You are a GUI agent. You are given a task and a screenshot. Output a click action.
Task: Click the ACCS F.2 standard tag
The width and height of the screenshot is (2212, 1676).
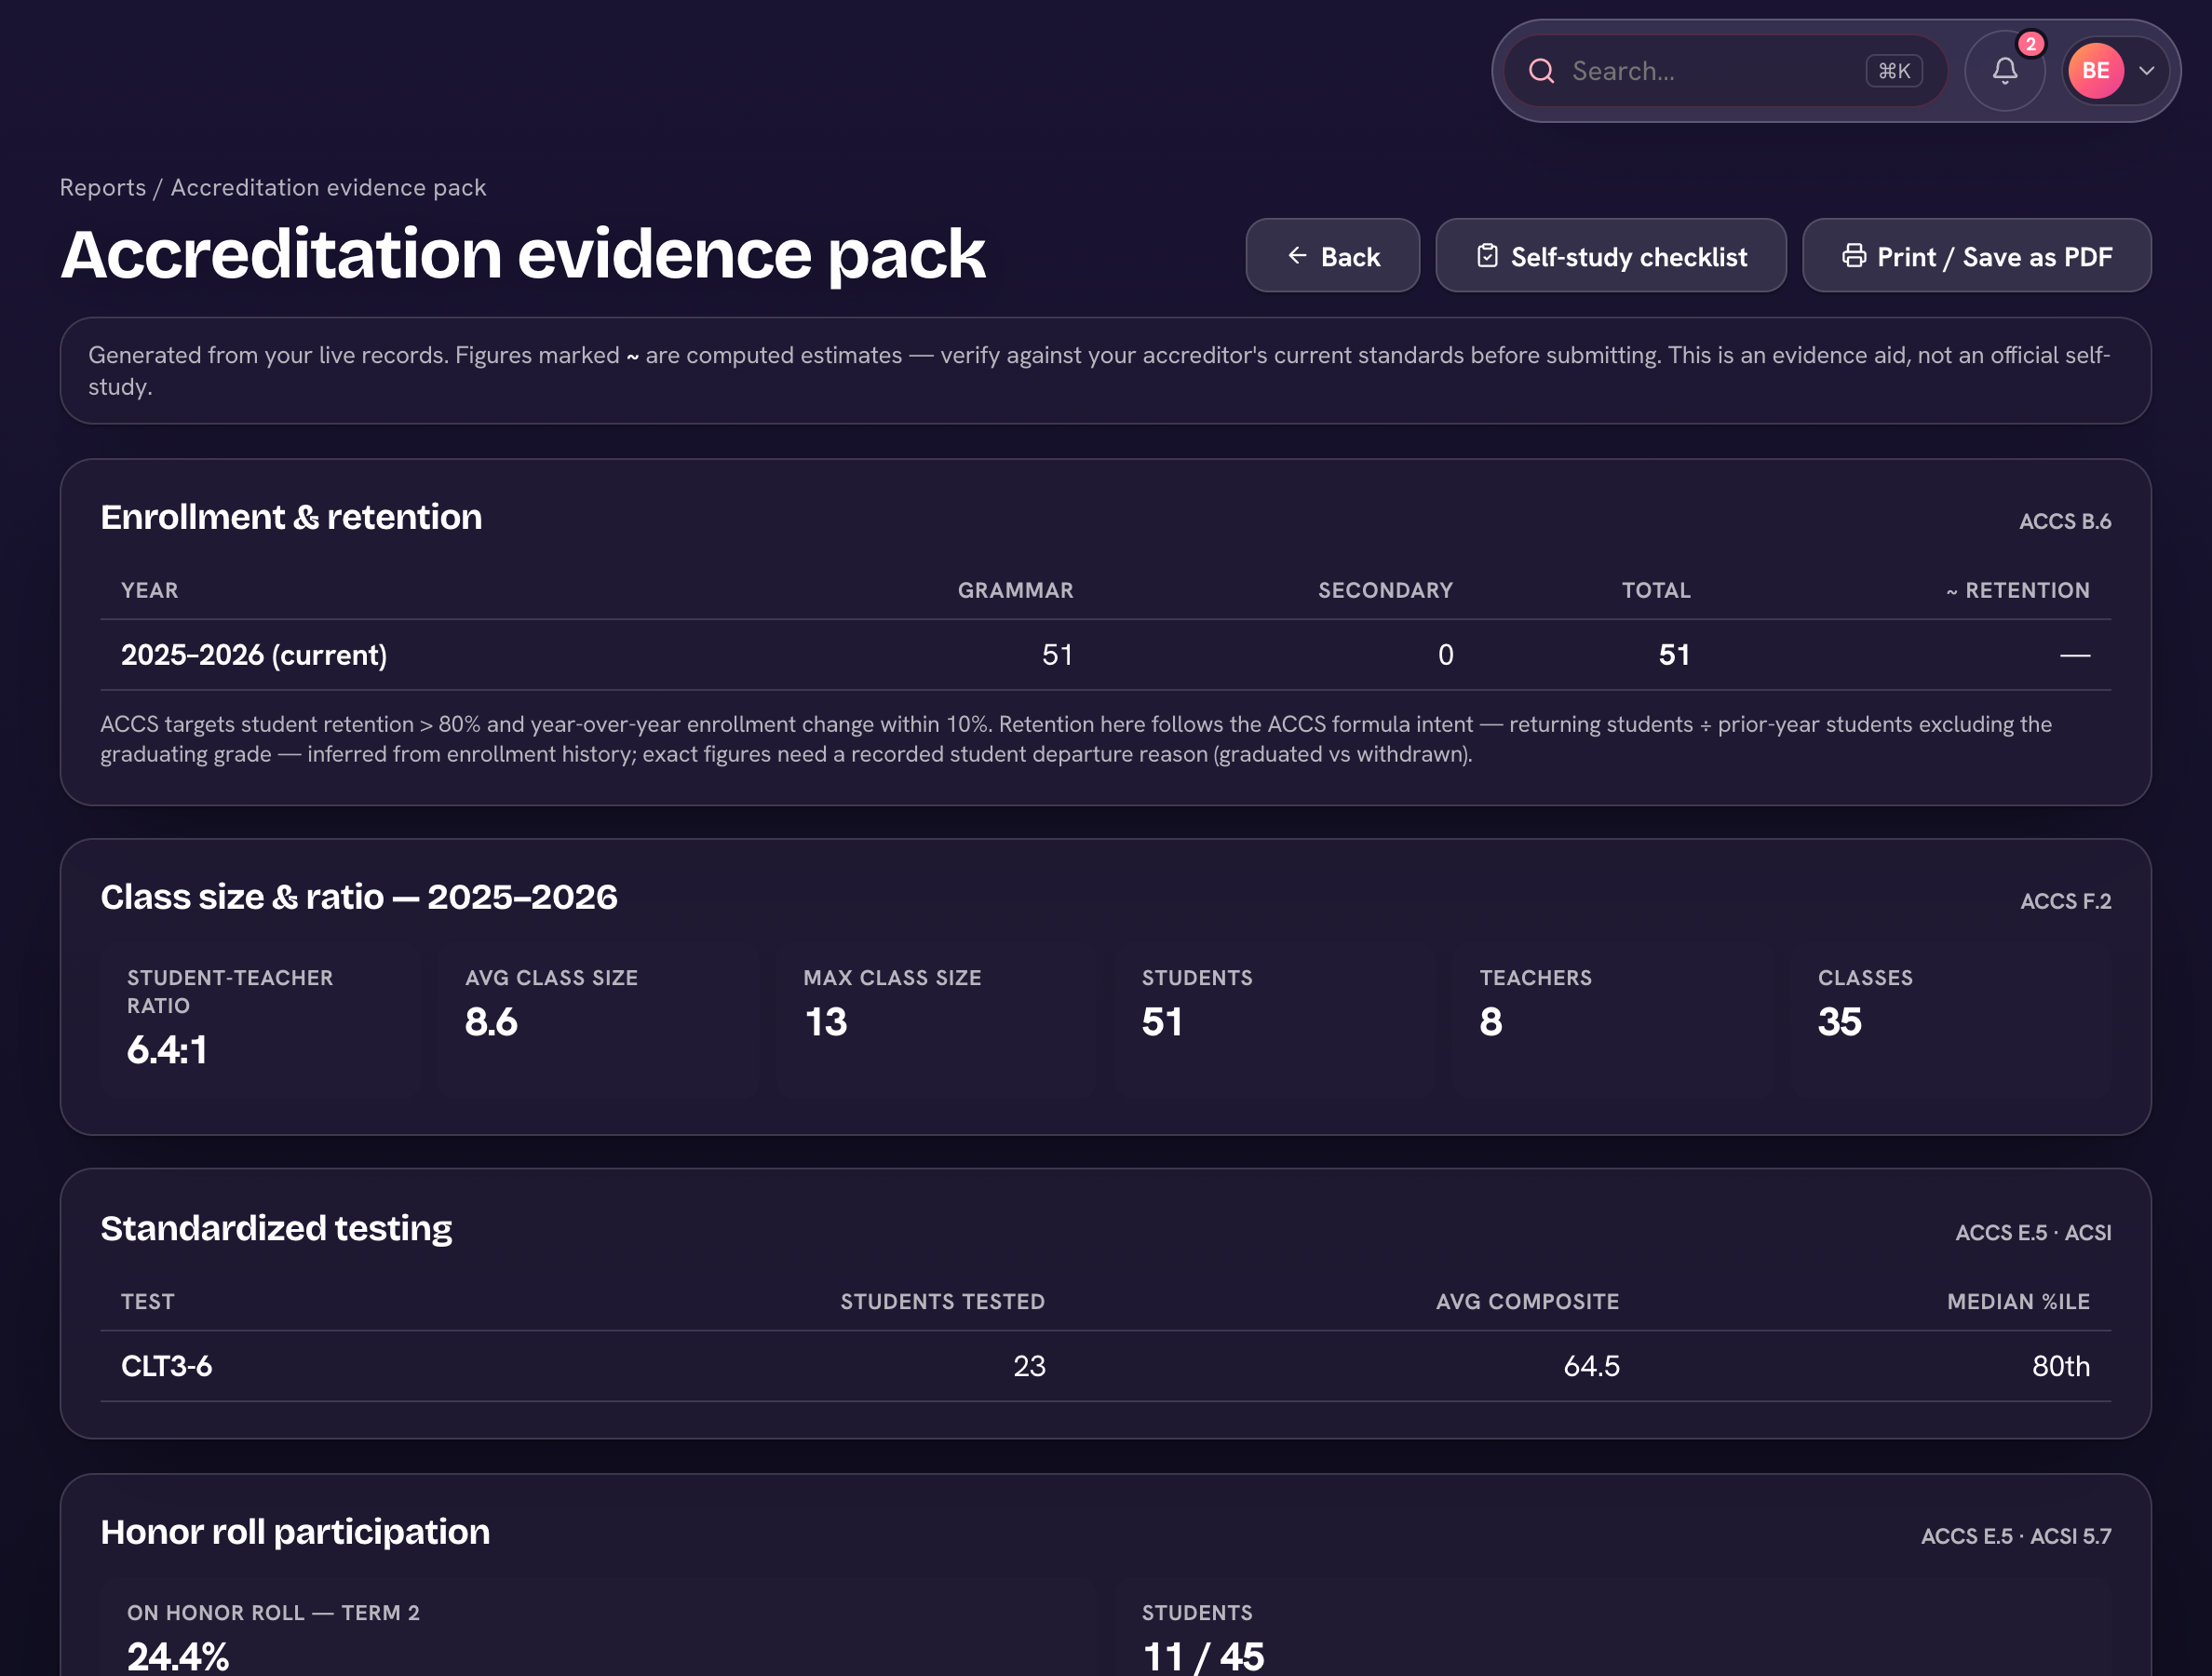click(2065, 902)
